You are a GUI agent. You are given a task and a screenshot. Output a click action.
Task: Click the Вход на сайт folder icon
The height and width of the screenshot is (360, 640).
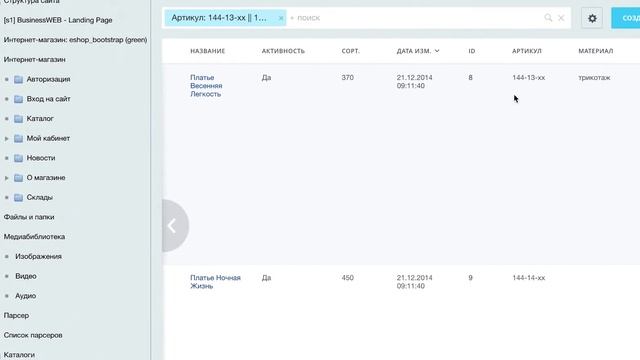(x=18, y=99)
